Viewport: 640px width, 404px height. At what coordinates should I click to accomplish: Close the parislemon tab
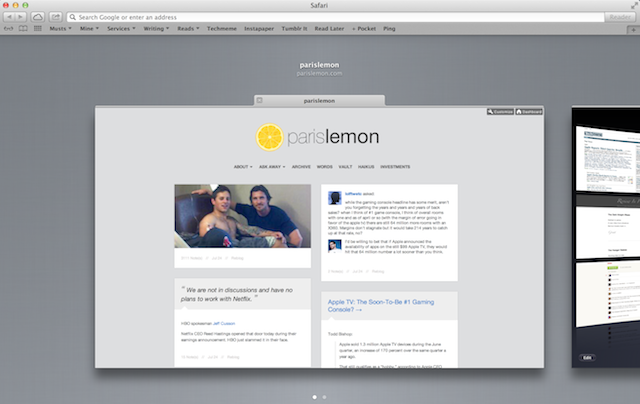click(x=260, y=100)
